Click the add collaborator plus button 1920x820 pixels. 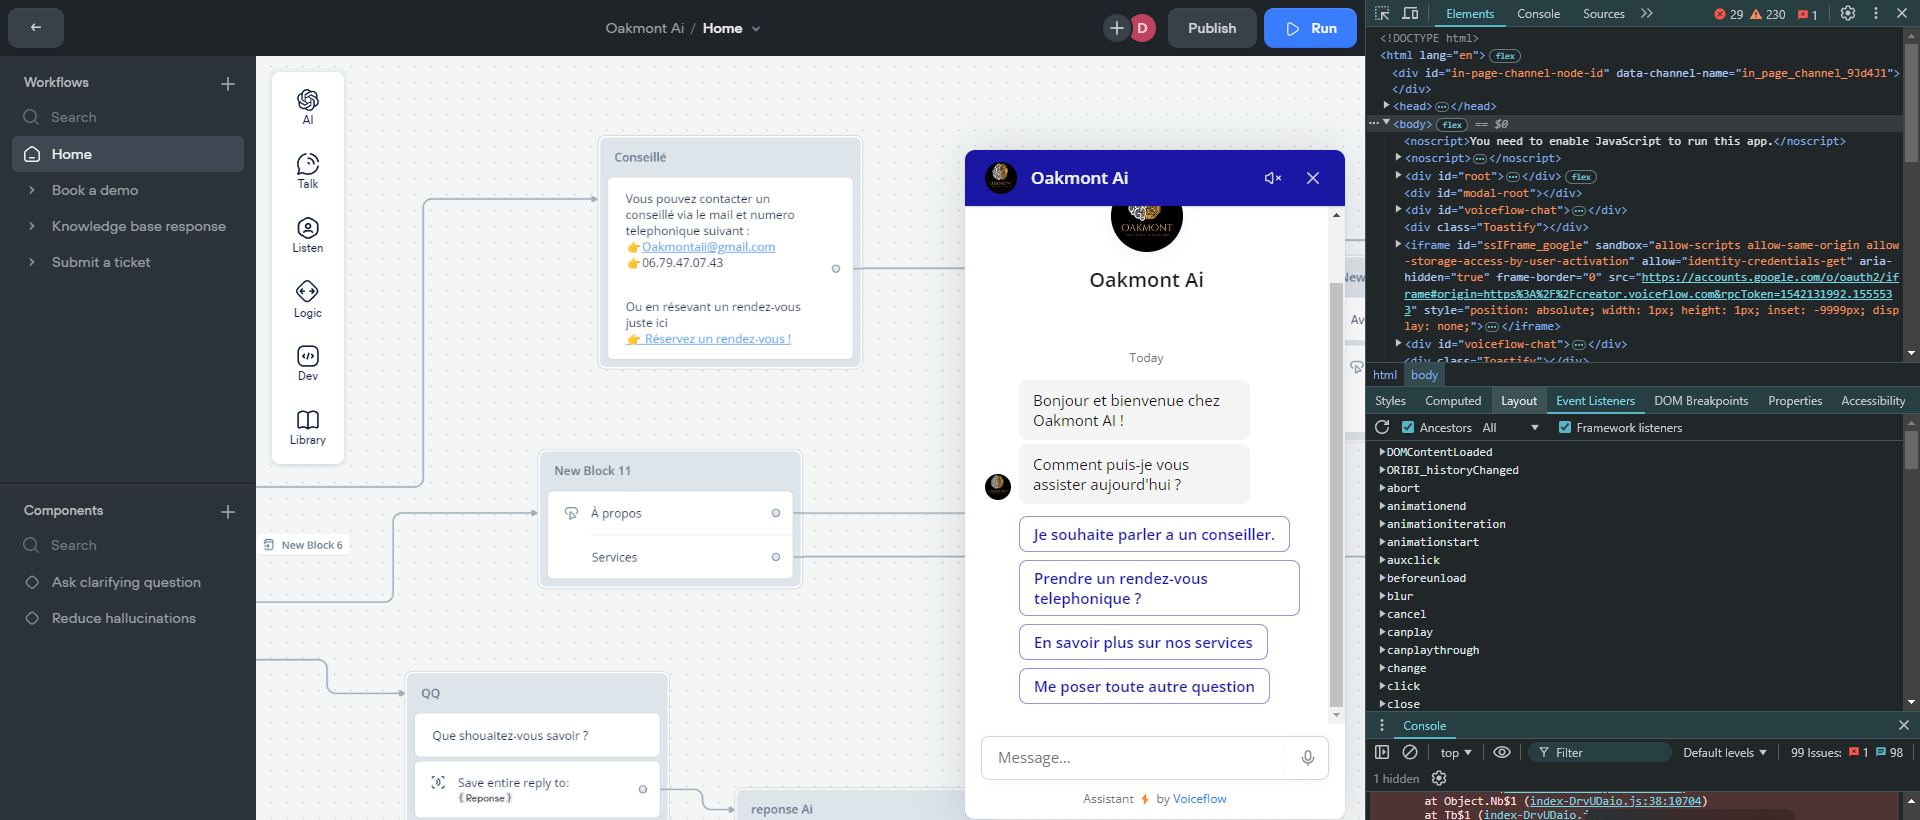(x=1117, y=28)
